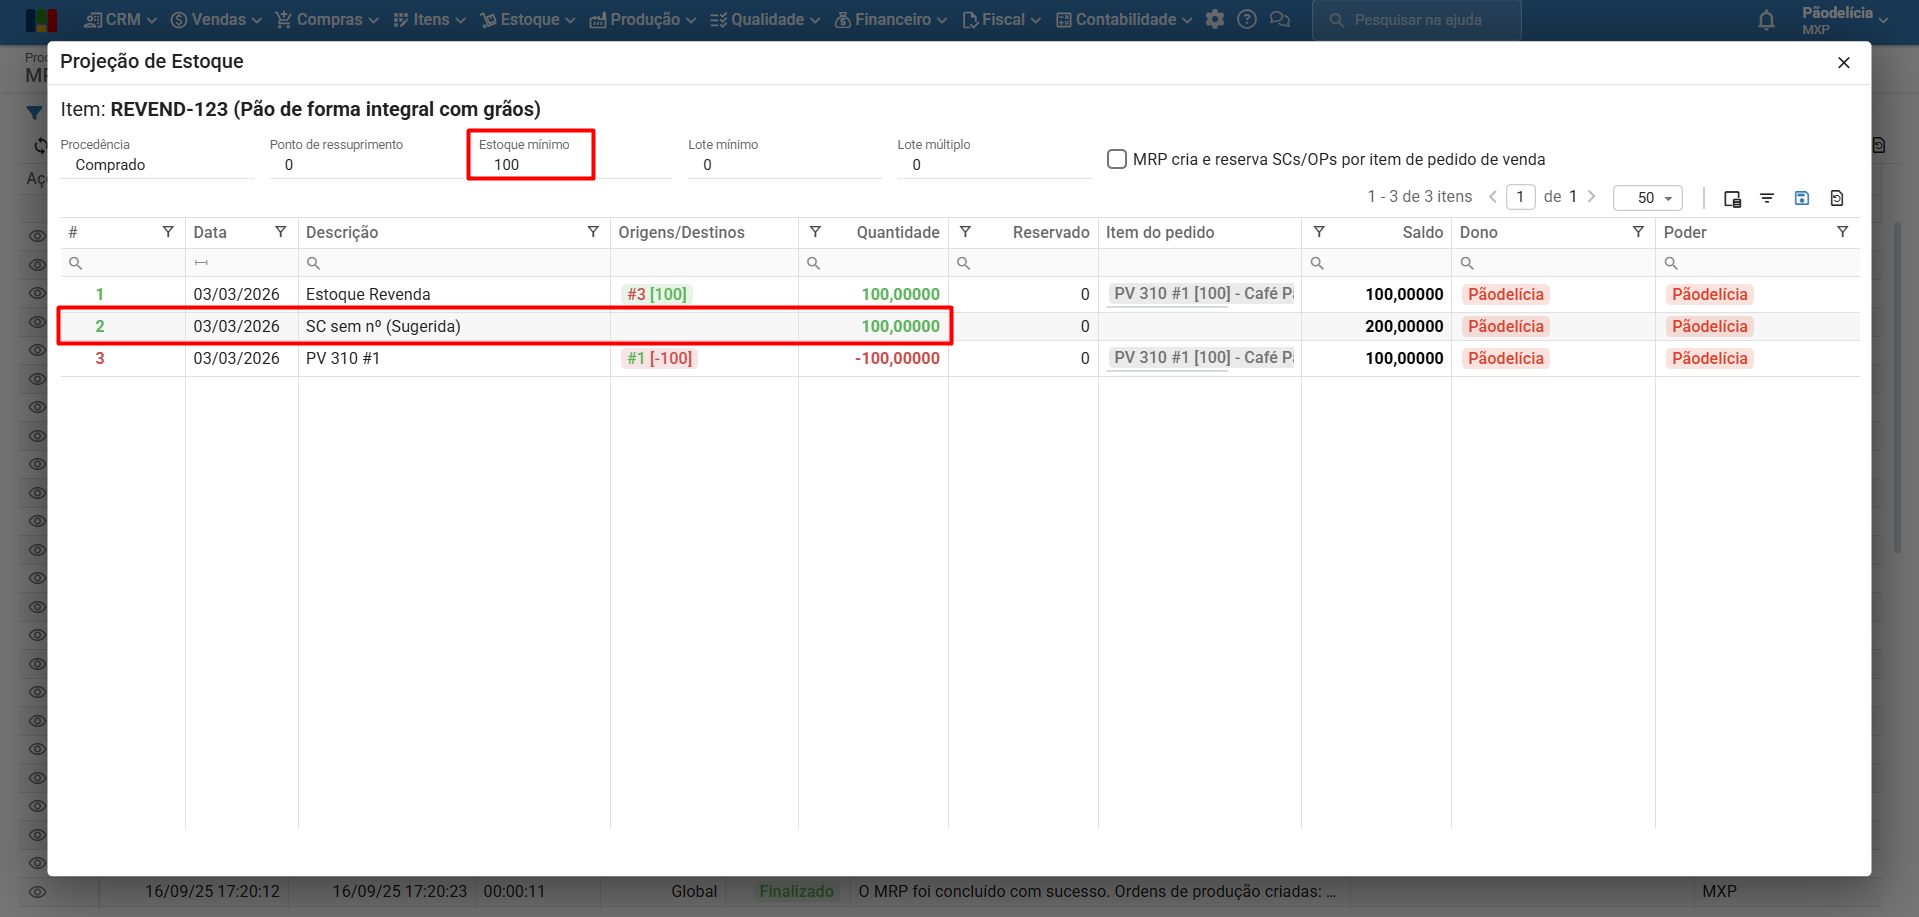The height and width of the screenshot is (917, 1919).
Task: Open the Financeiro menu
Action: point(891,20)
